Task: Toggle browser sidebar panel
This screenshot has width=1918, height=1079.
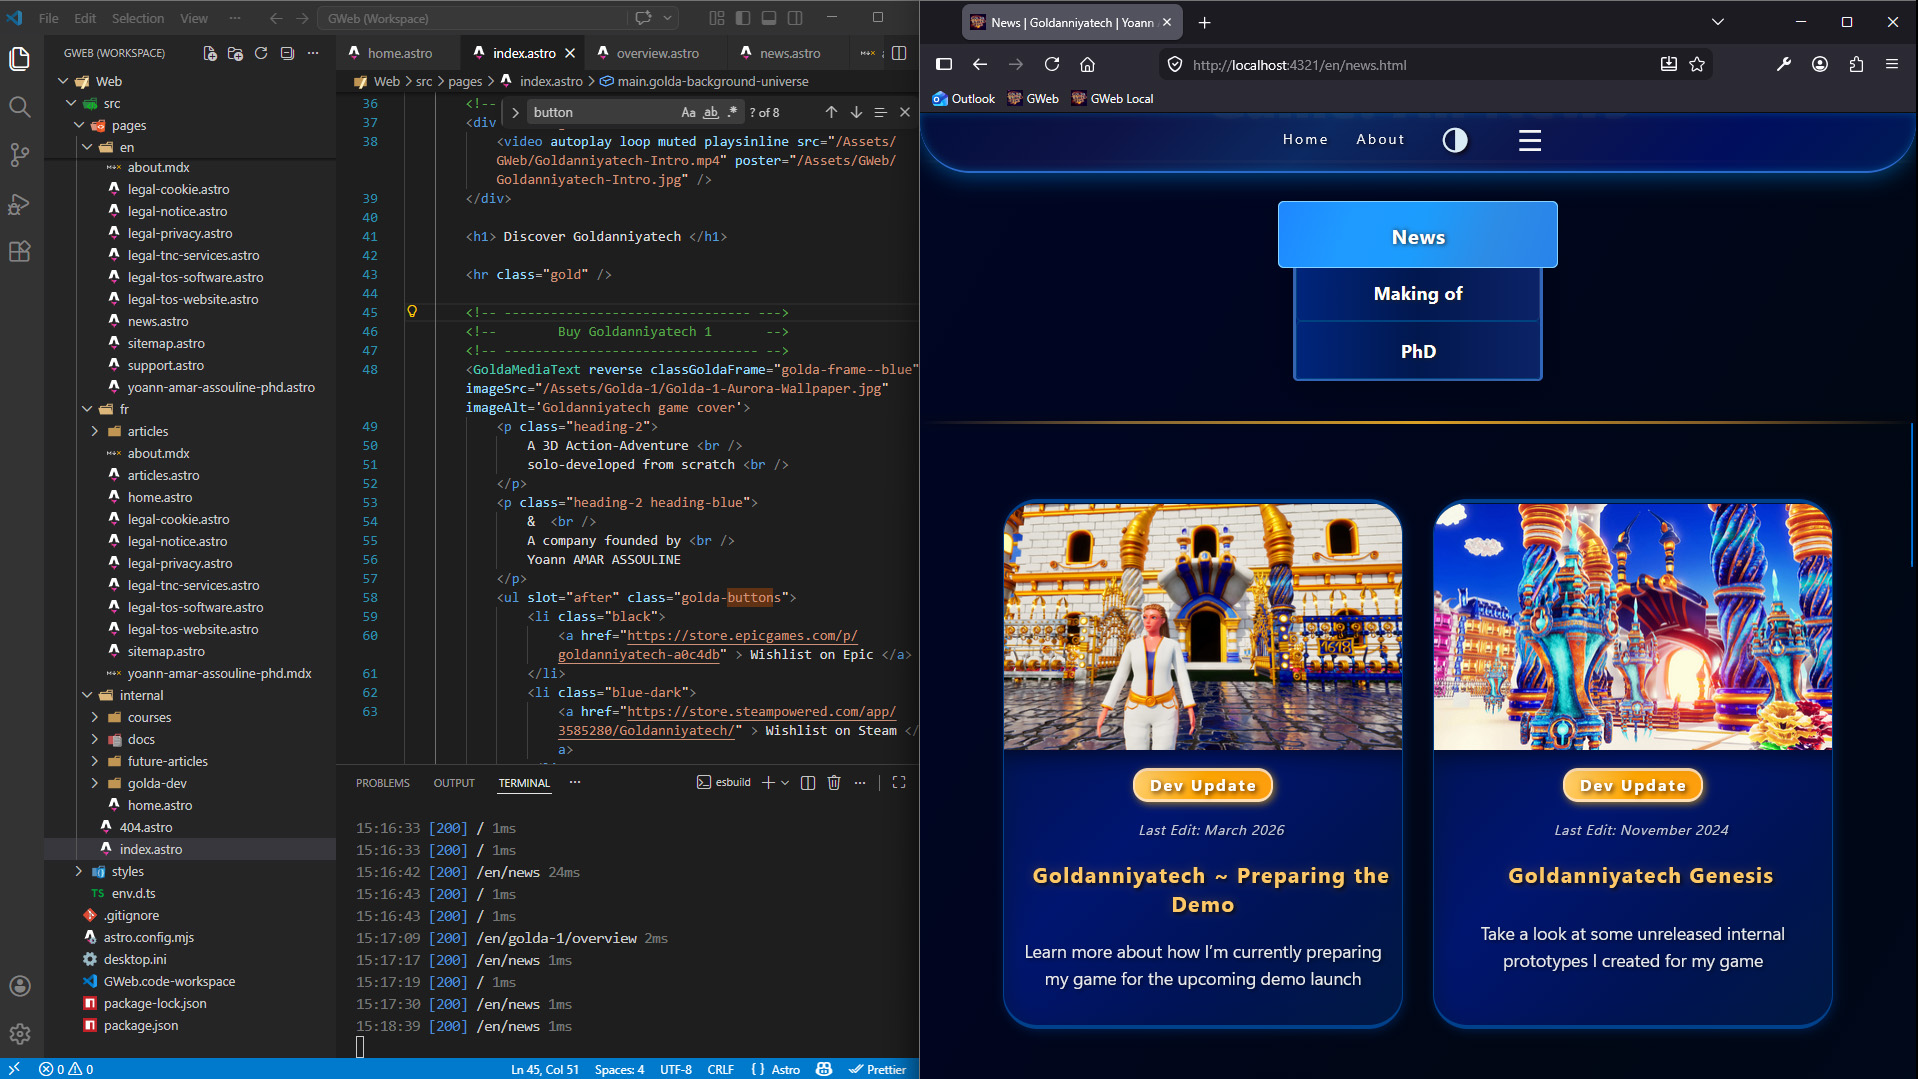Action: 944,64
